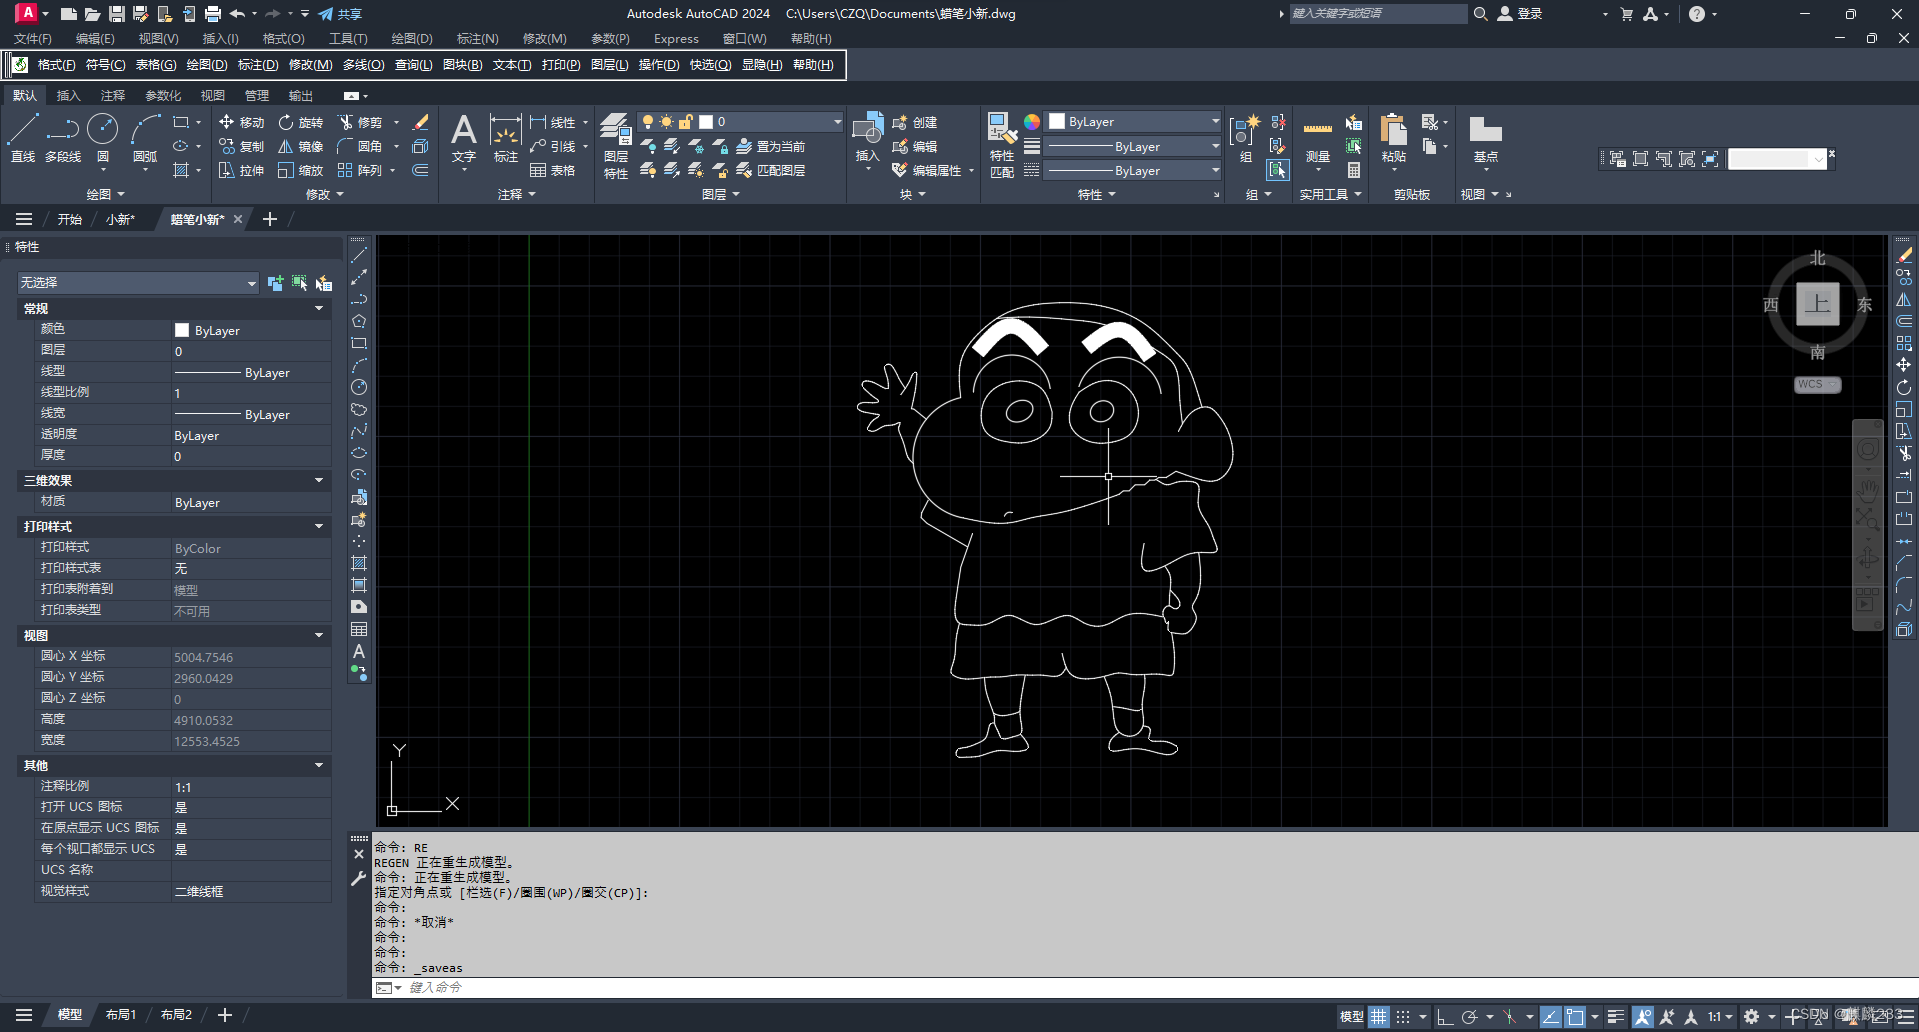1919x1032 pixels.
Task: Click the Group (组) icon
Action: coord(1245,138)
